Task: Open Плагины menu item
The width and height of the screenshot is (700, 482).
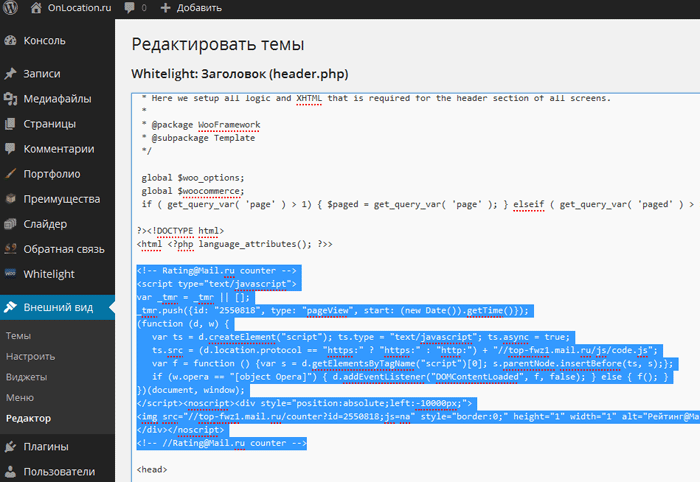Action: coord(46,447)
